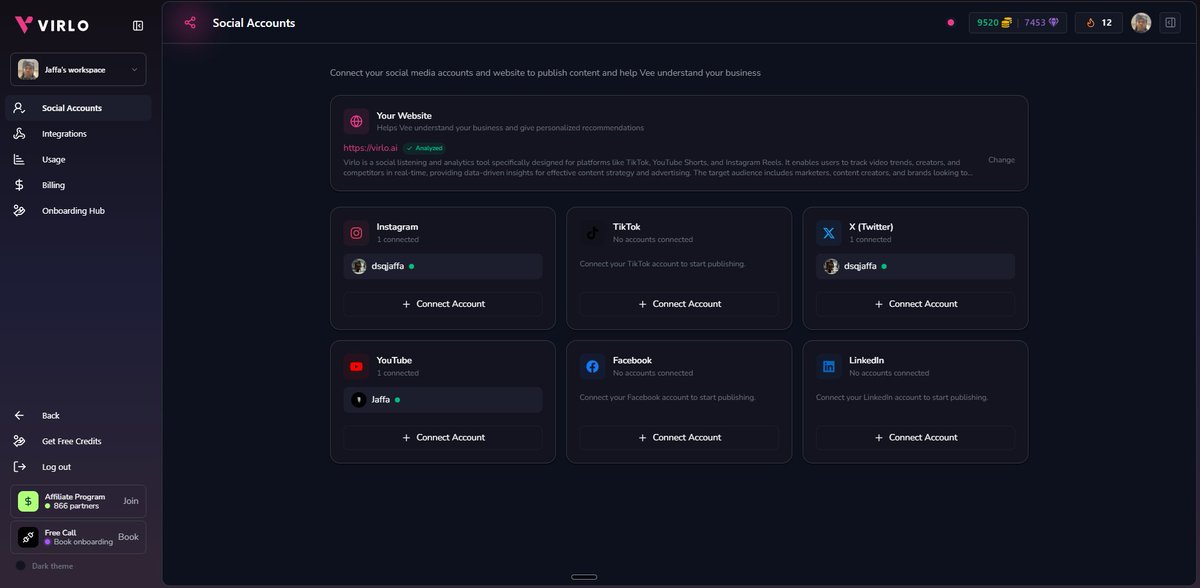Click the 7453 gem credits counter

pos(1041,22)
